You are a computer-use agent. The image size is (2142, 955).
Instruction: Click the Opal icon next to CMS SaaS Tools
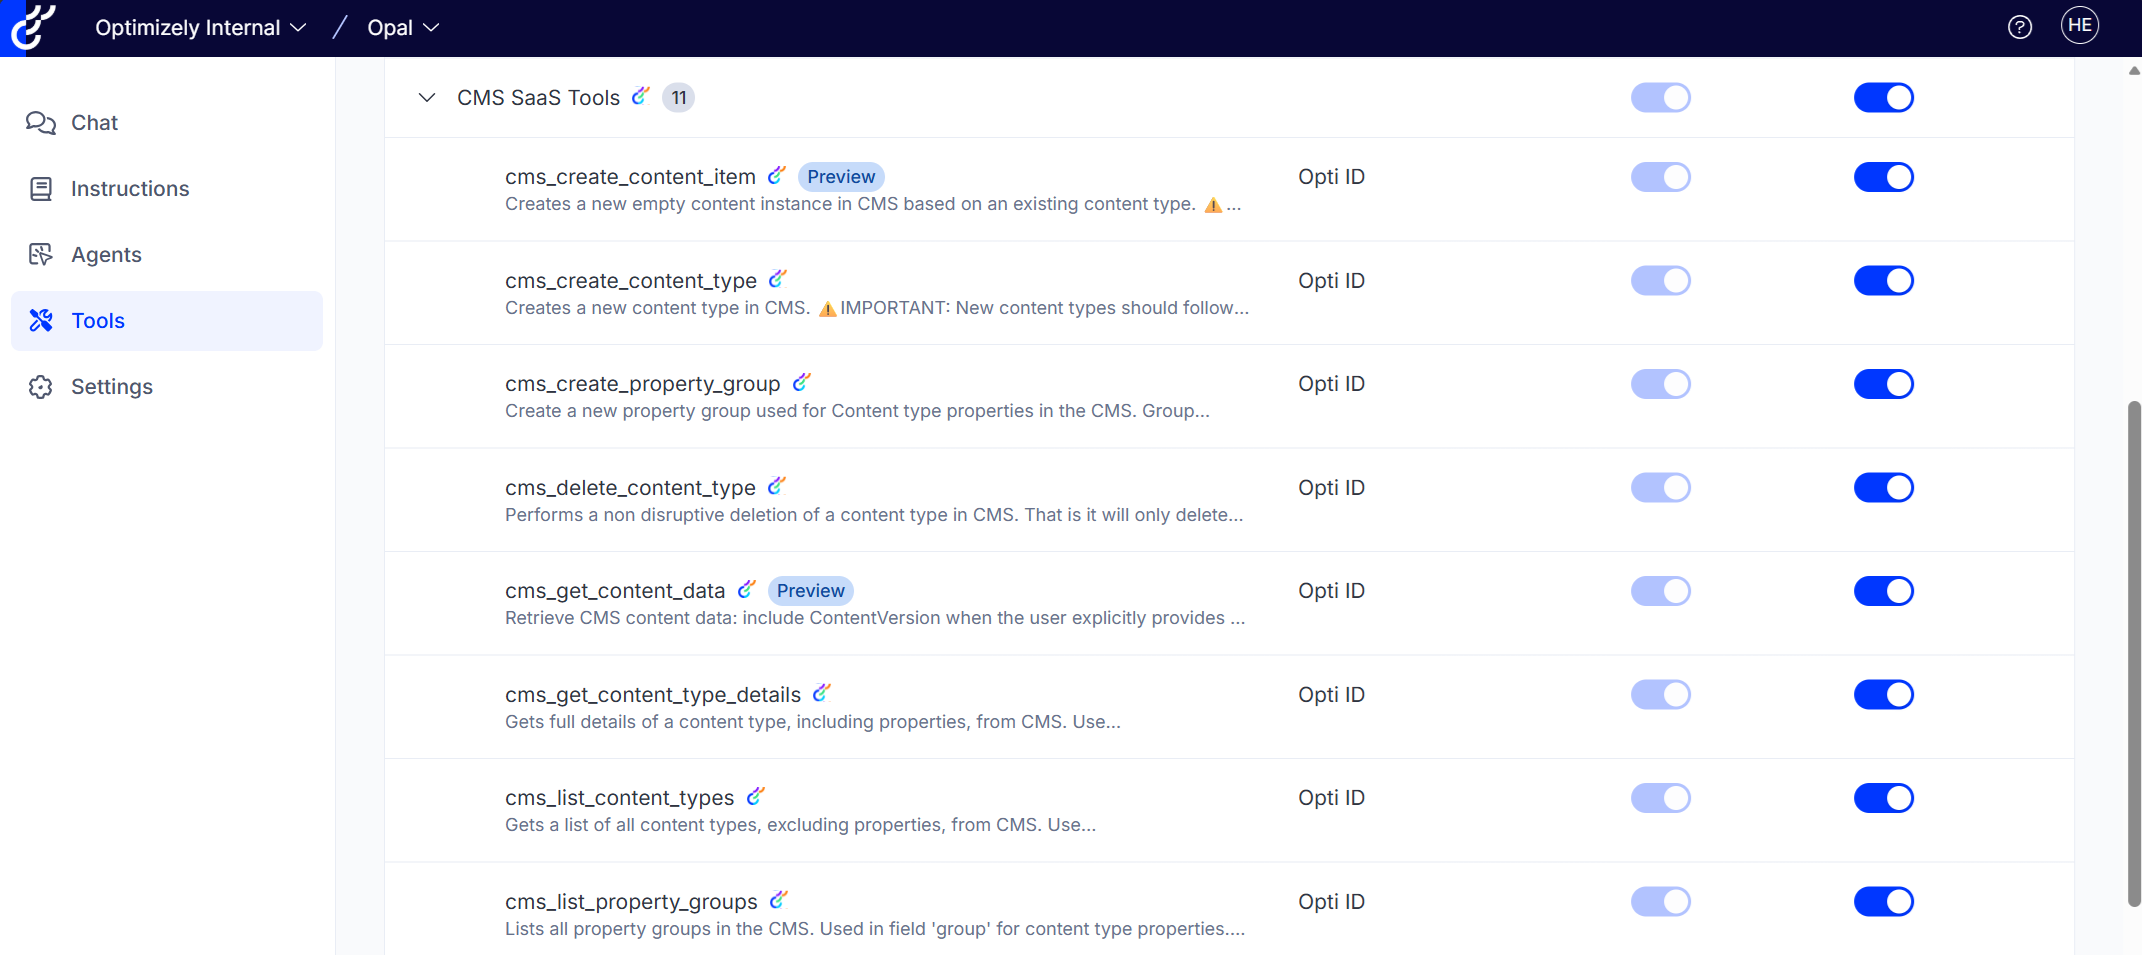tap(641, 97)
